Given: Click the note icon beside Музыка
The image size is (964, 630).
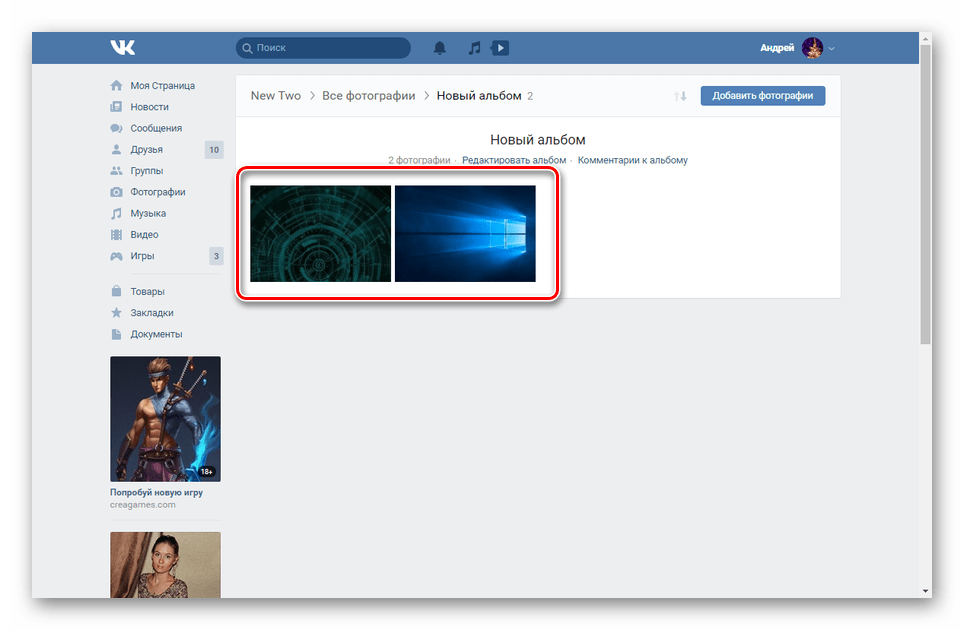Looking at the screenshot, I should click(116, 213).
